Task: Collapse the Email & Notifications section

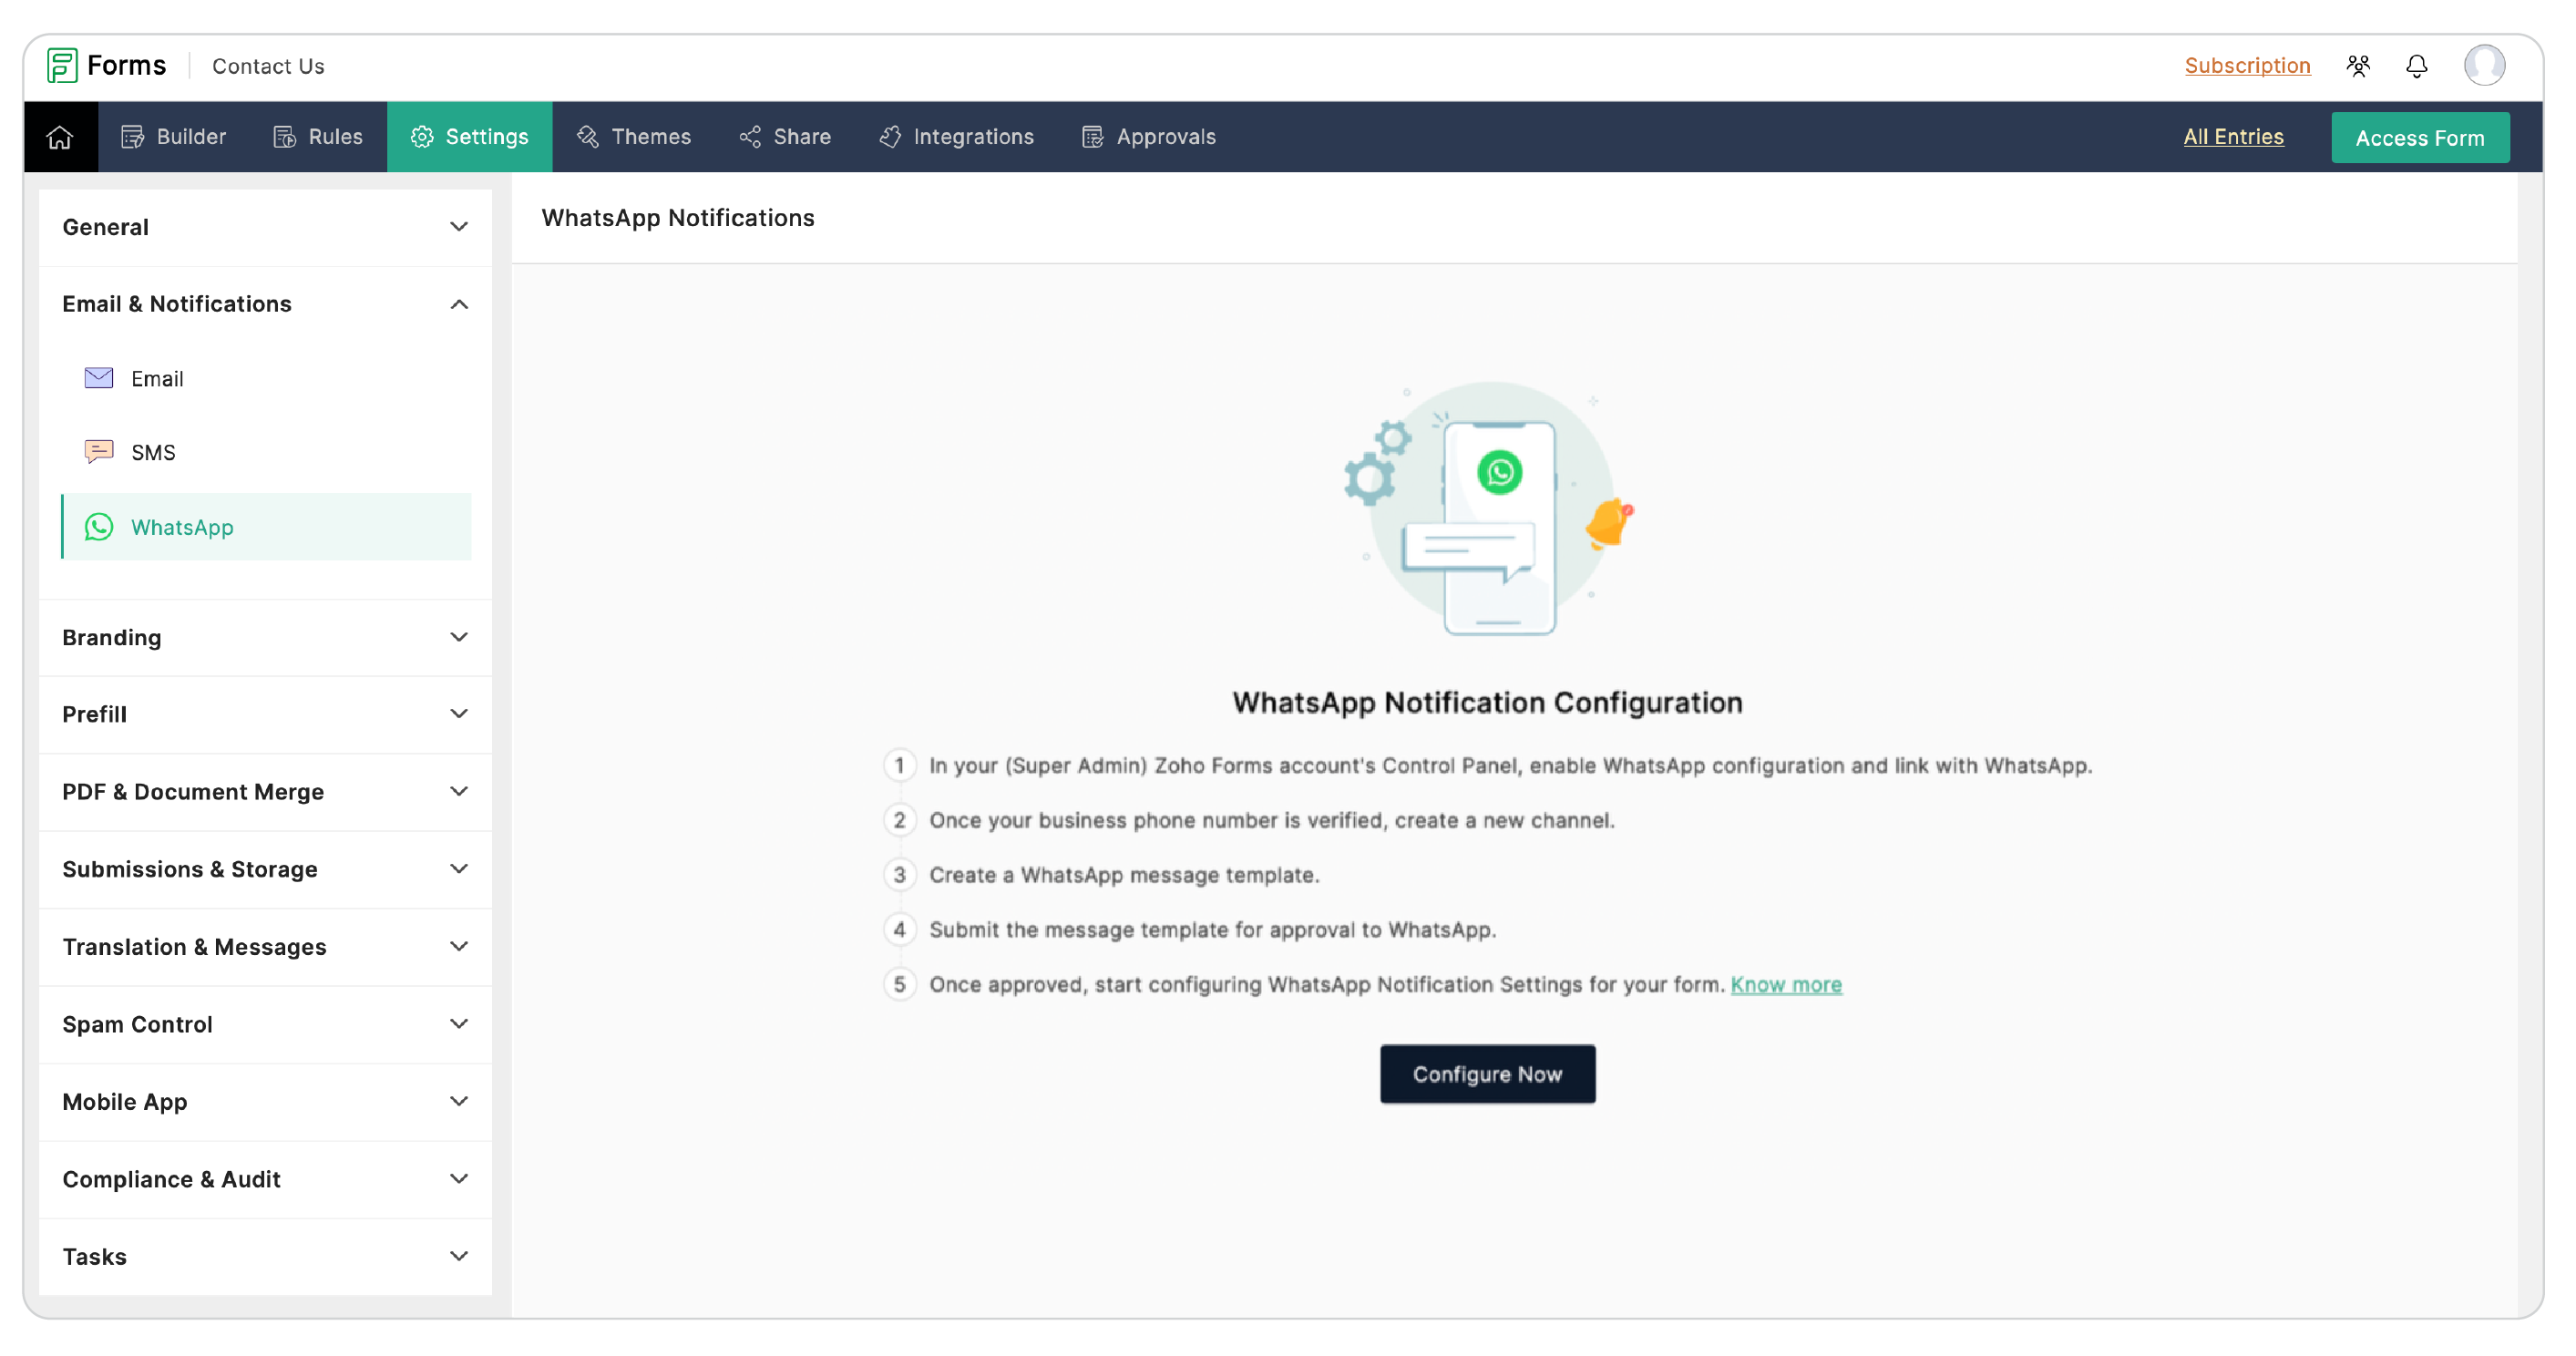Action: (x=265, y=304)
